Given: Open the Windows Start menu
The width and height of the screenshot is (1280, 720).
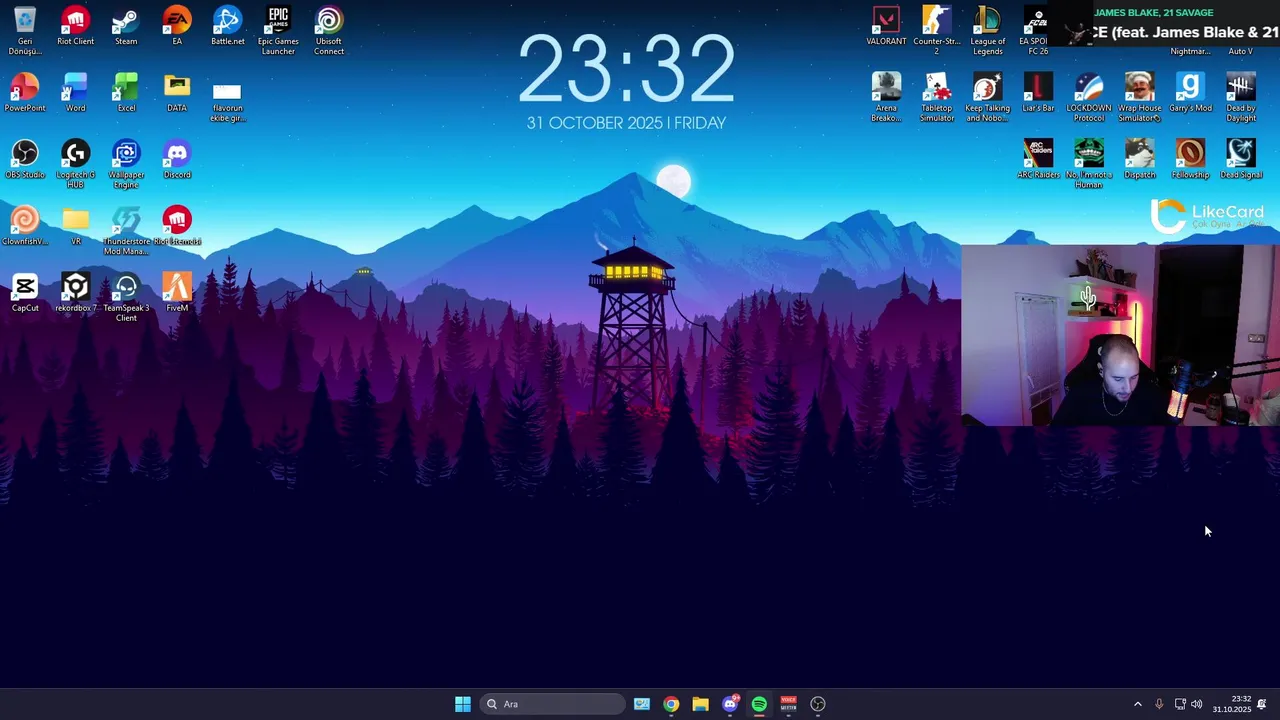Looking at the screenshot, I should (x=463, y=704).
